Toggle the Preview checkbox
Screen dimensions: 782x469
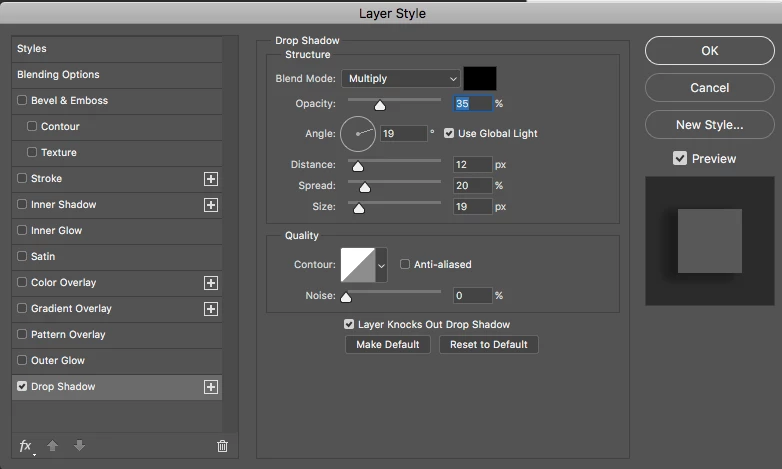click(680, 158)
